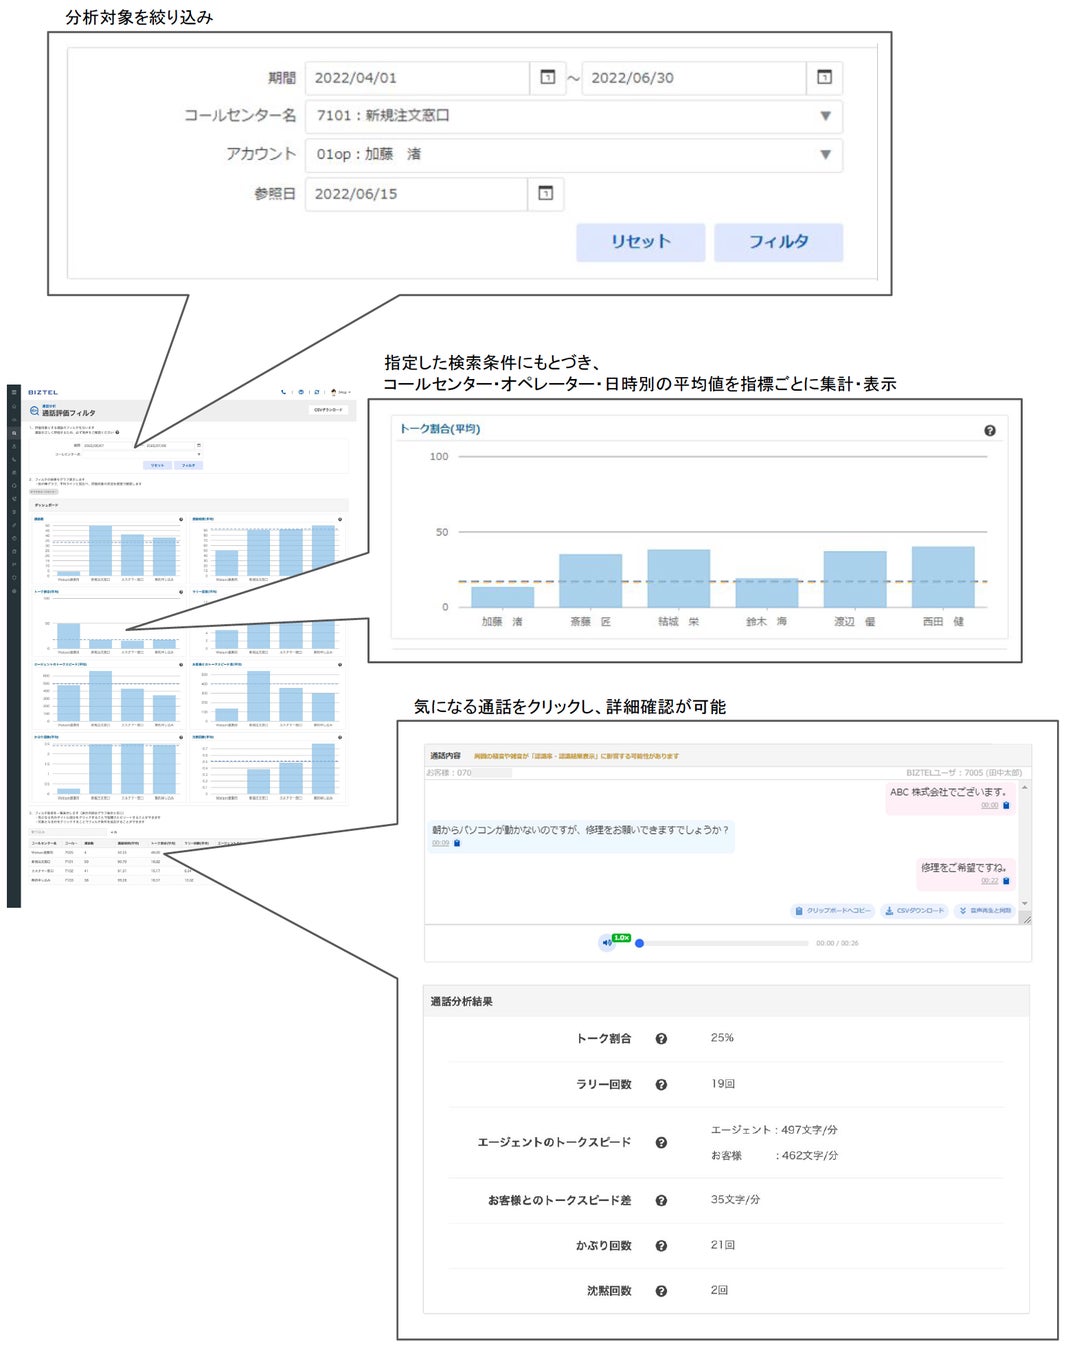Image resolution: width=1066 pixels, height=1350 pixels.
Task: Open calendar picker for reference date 2022/06/15
Action: pyautogui.click(x=545, y=193)
